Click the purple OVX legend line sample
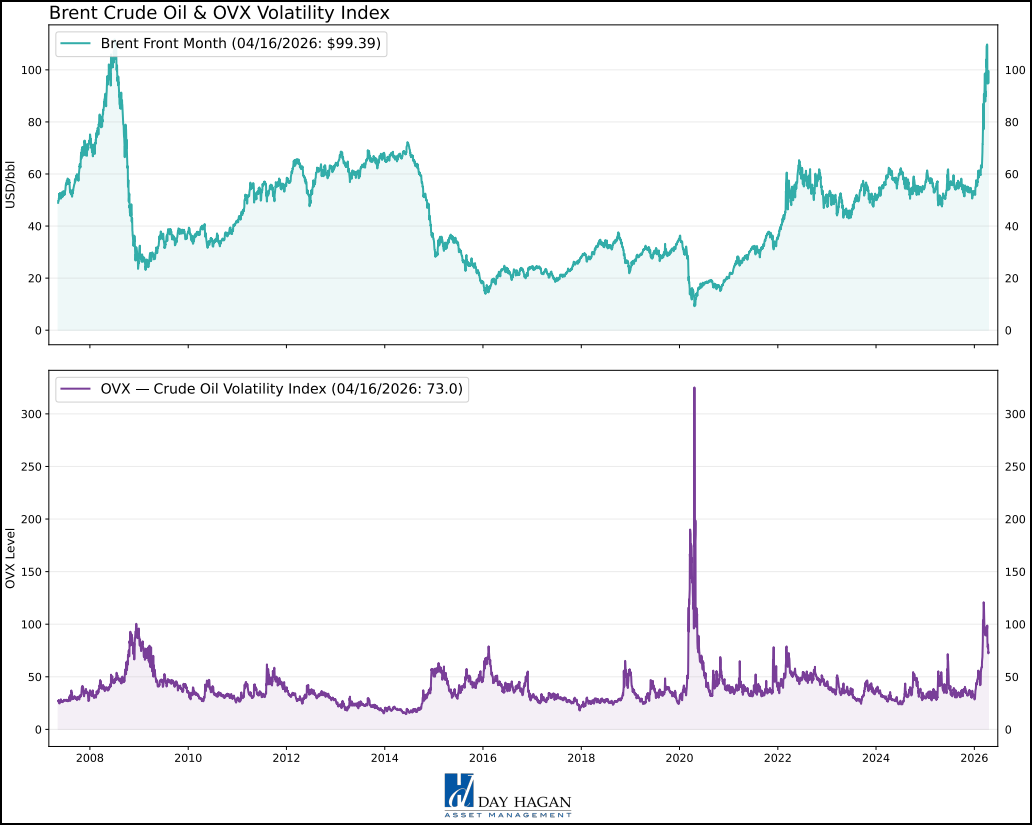This screenshot has height=825, width=1032. tap(75, 388)
